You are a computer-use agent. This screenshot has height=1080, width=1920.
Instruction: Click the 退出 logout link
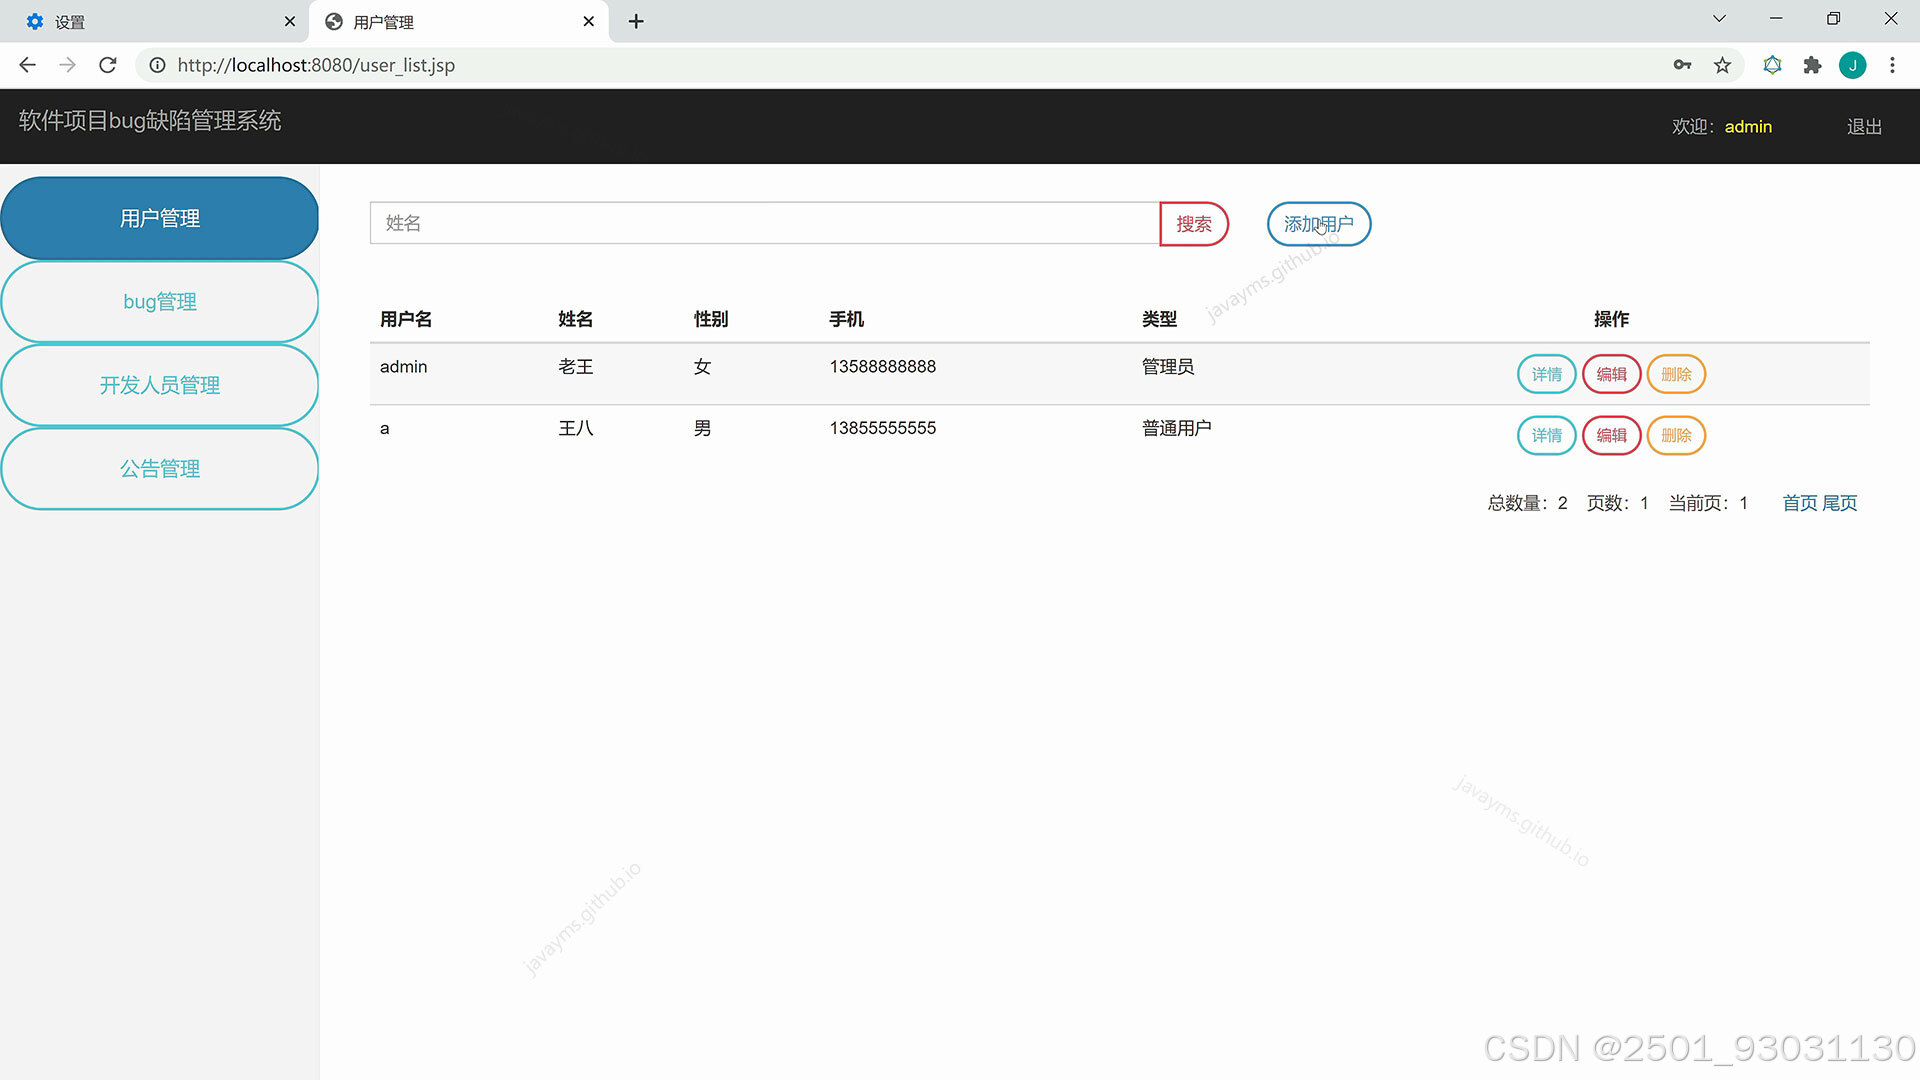[x=1864, y=127]
